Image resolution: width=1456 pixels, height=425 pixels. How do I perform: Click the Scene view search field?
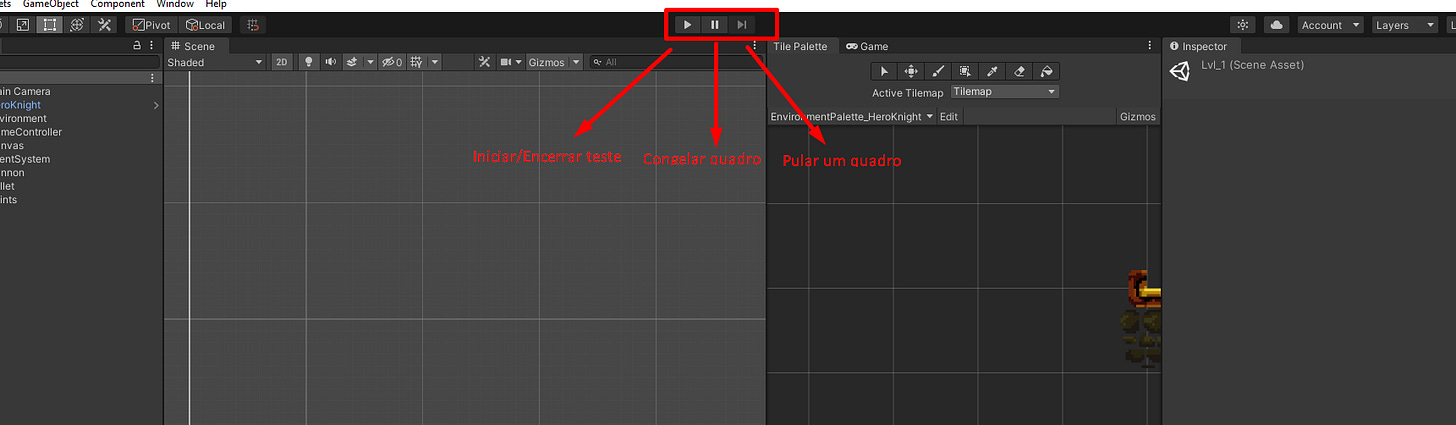click(675, 62)
